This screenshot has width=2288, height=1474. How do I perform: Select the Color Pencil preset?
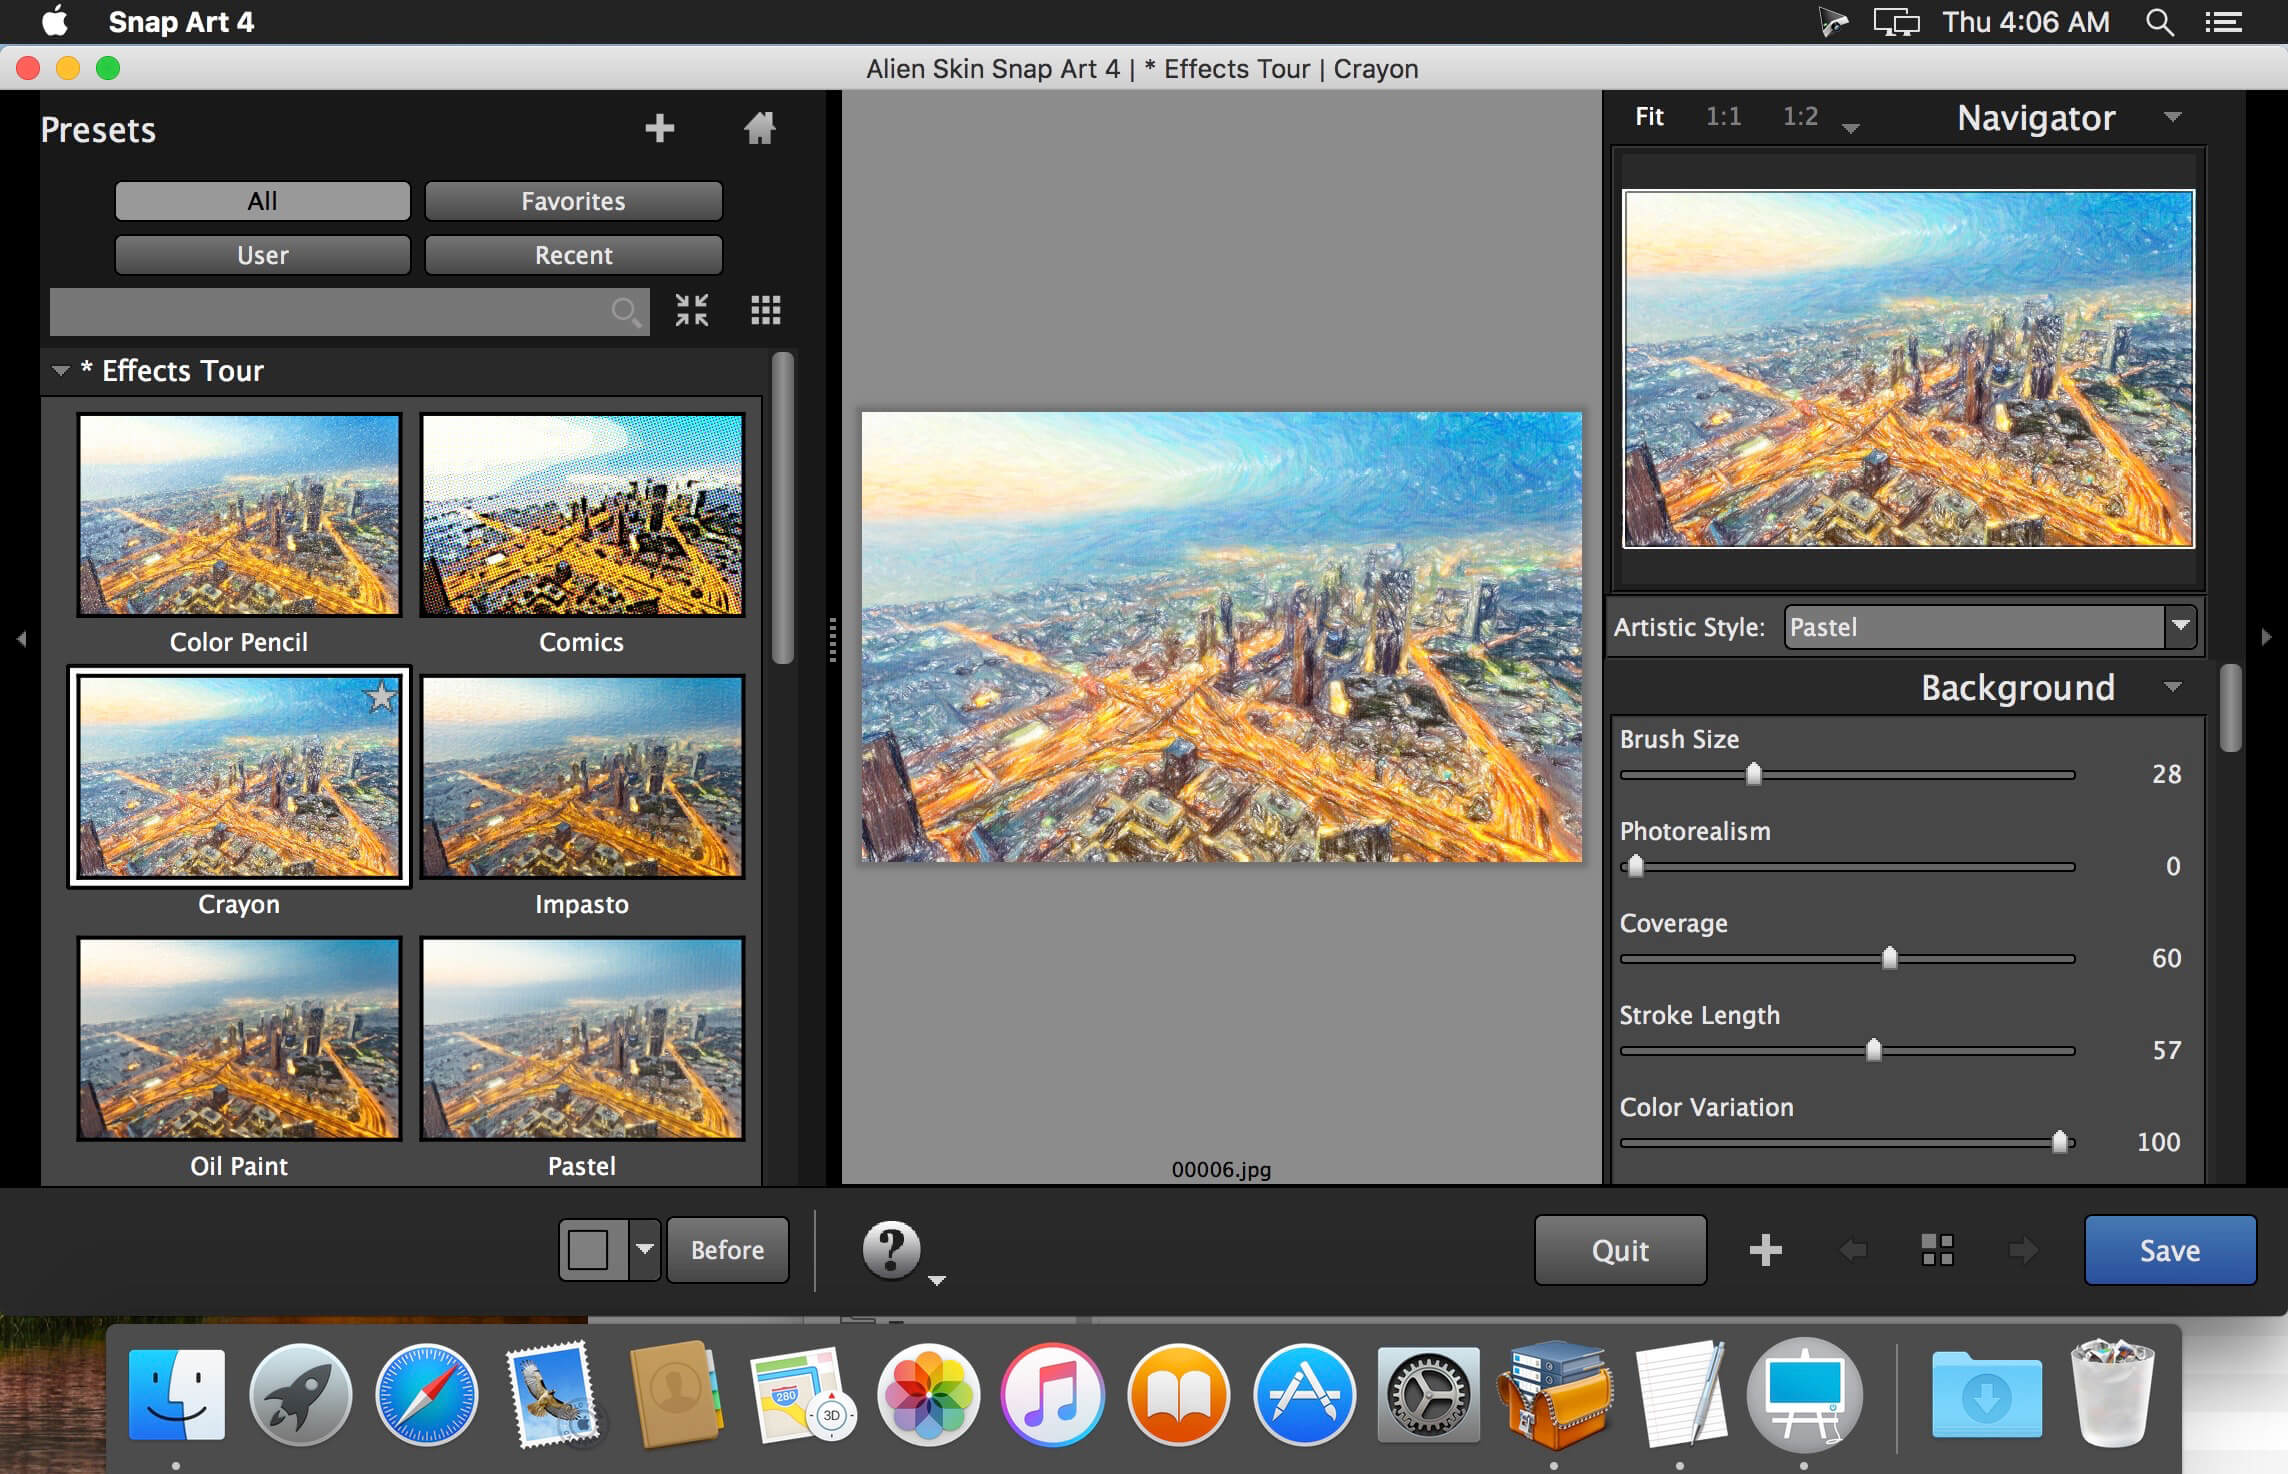tap(238, 520)
